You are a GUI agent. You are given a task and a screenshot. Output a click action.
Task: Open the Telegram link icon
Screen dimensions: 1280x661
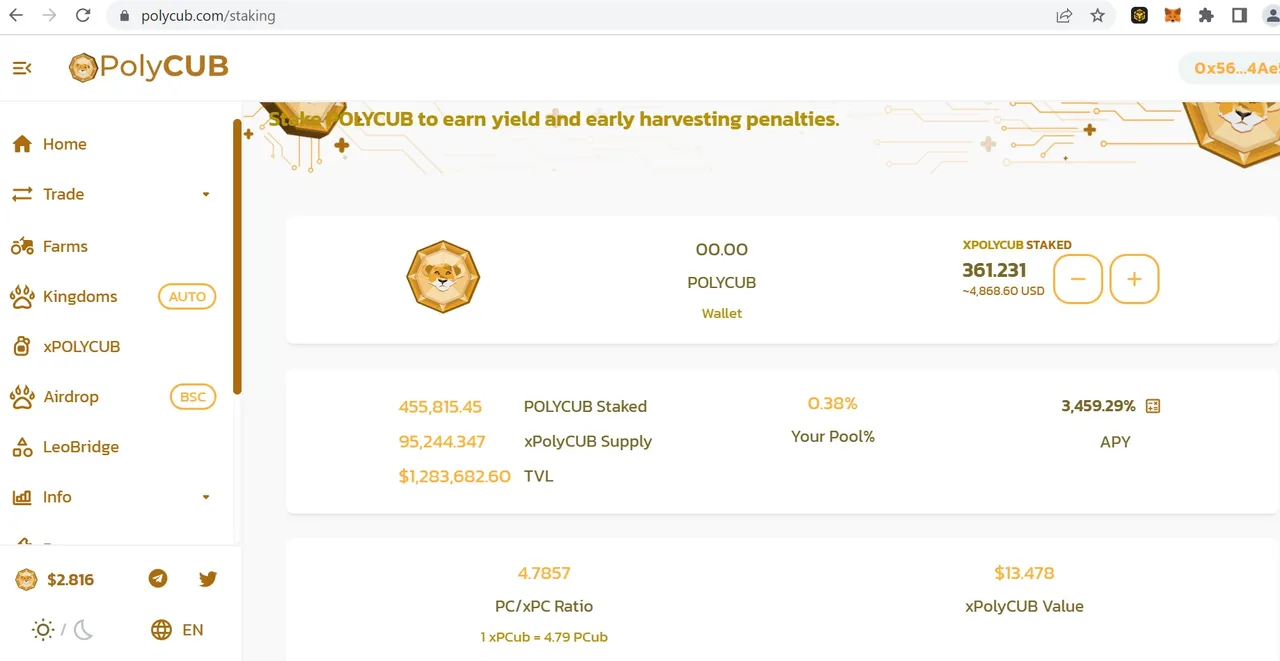click(158, 578)
